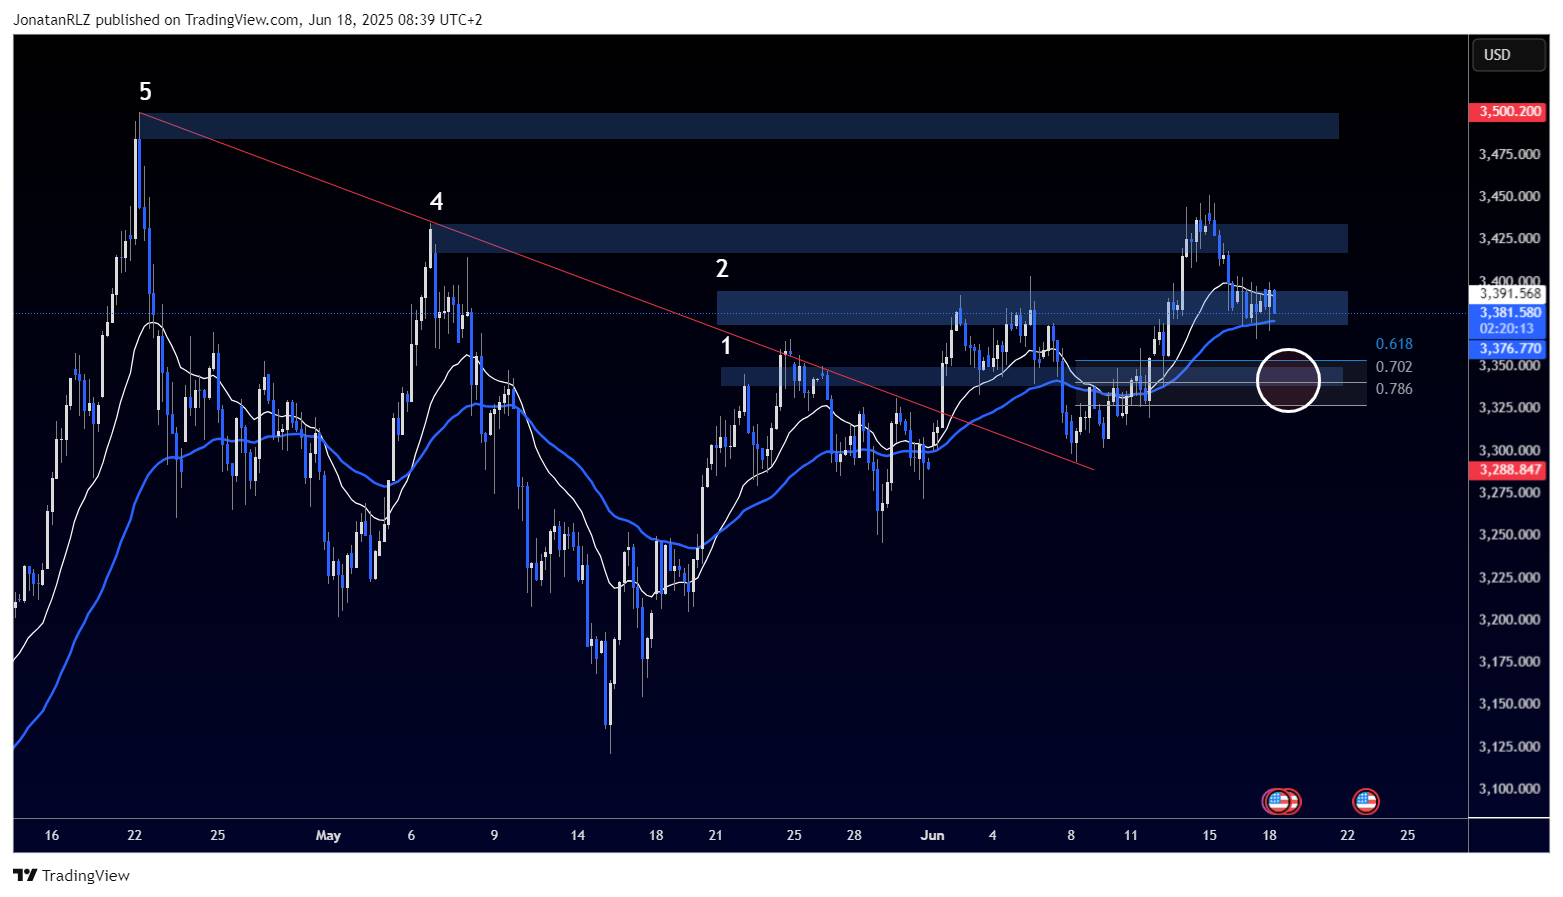Click the date 14 on the time axis
This screenshot has width=1563, height=897.
(577, 835)
